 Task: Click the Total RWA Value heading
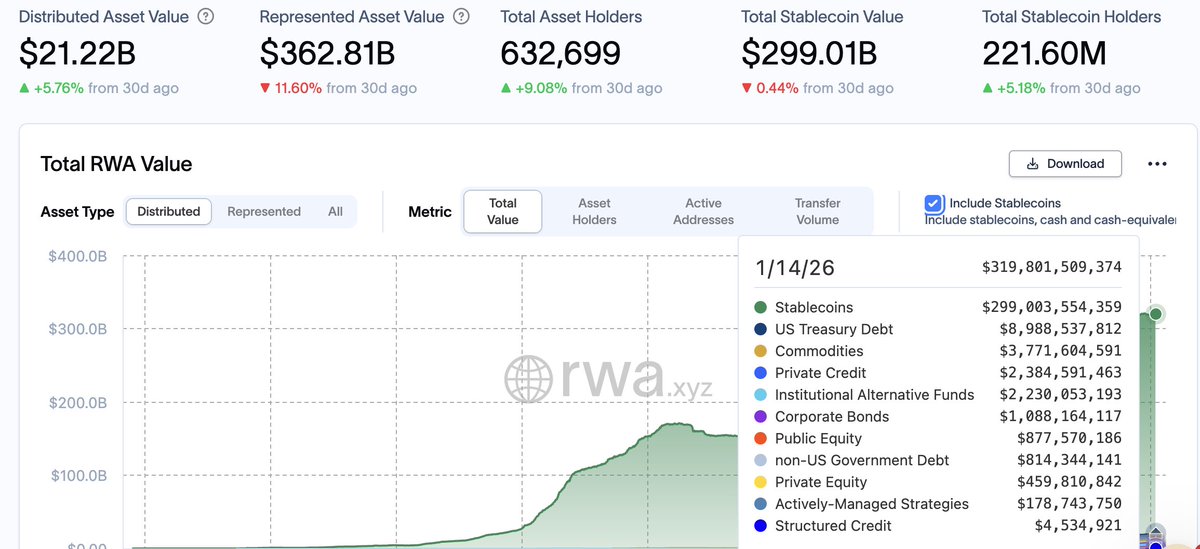(x=116, y=164)
